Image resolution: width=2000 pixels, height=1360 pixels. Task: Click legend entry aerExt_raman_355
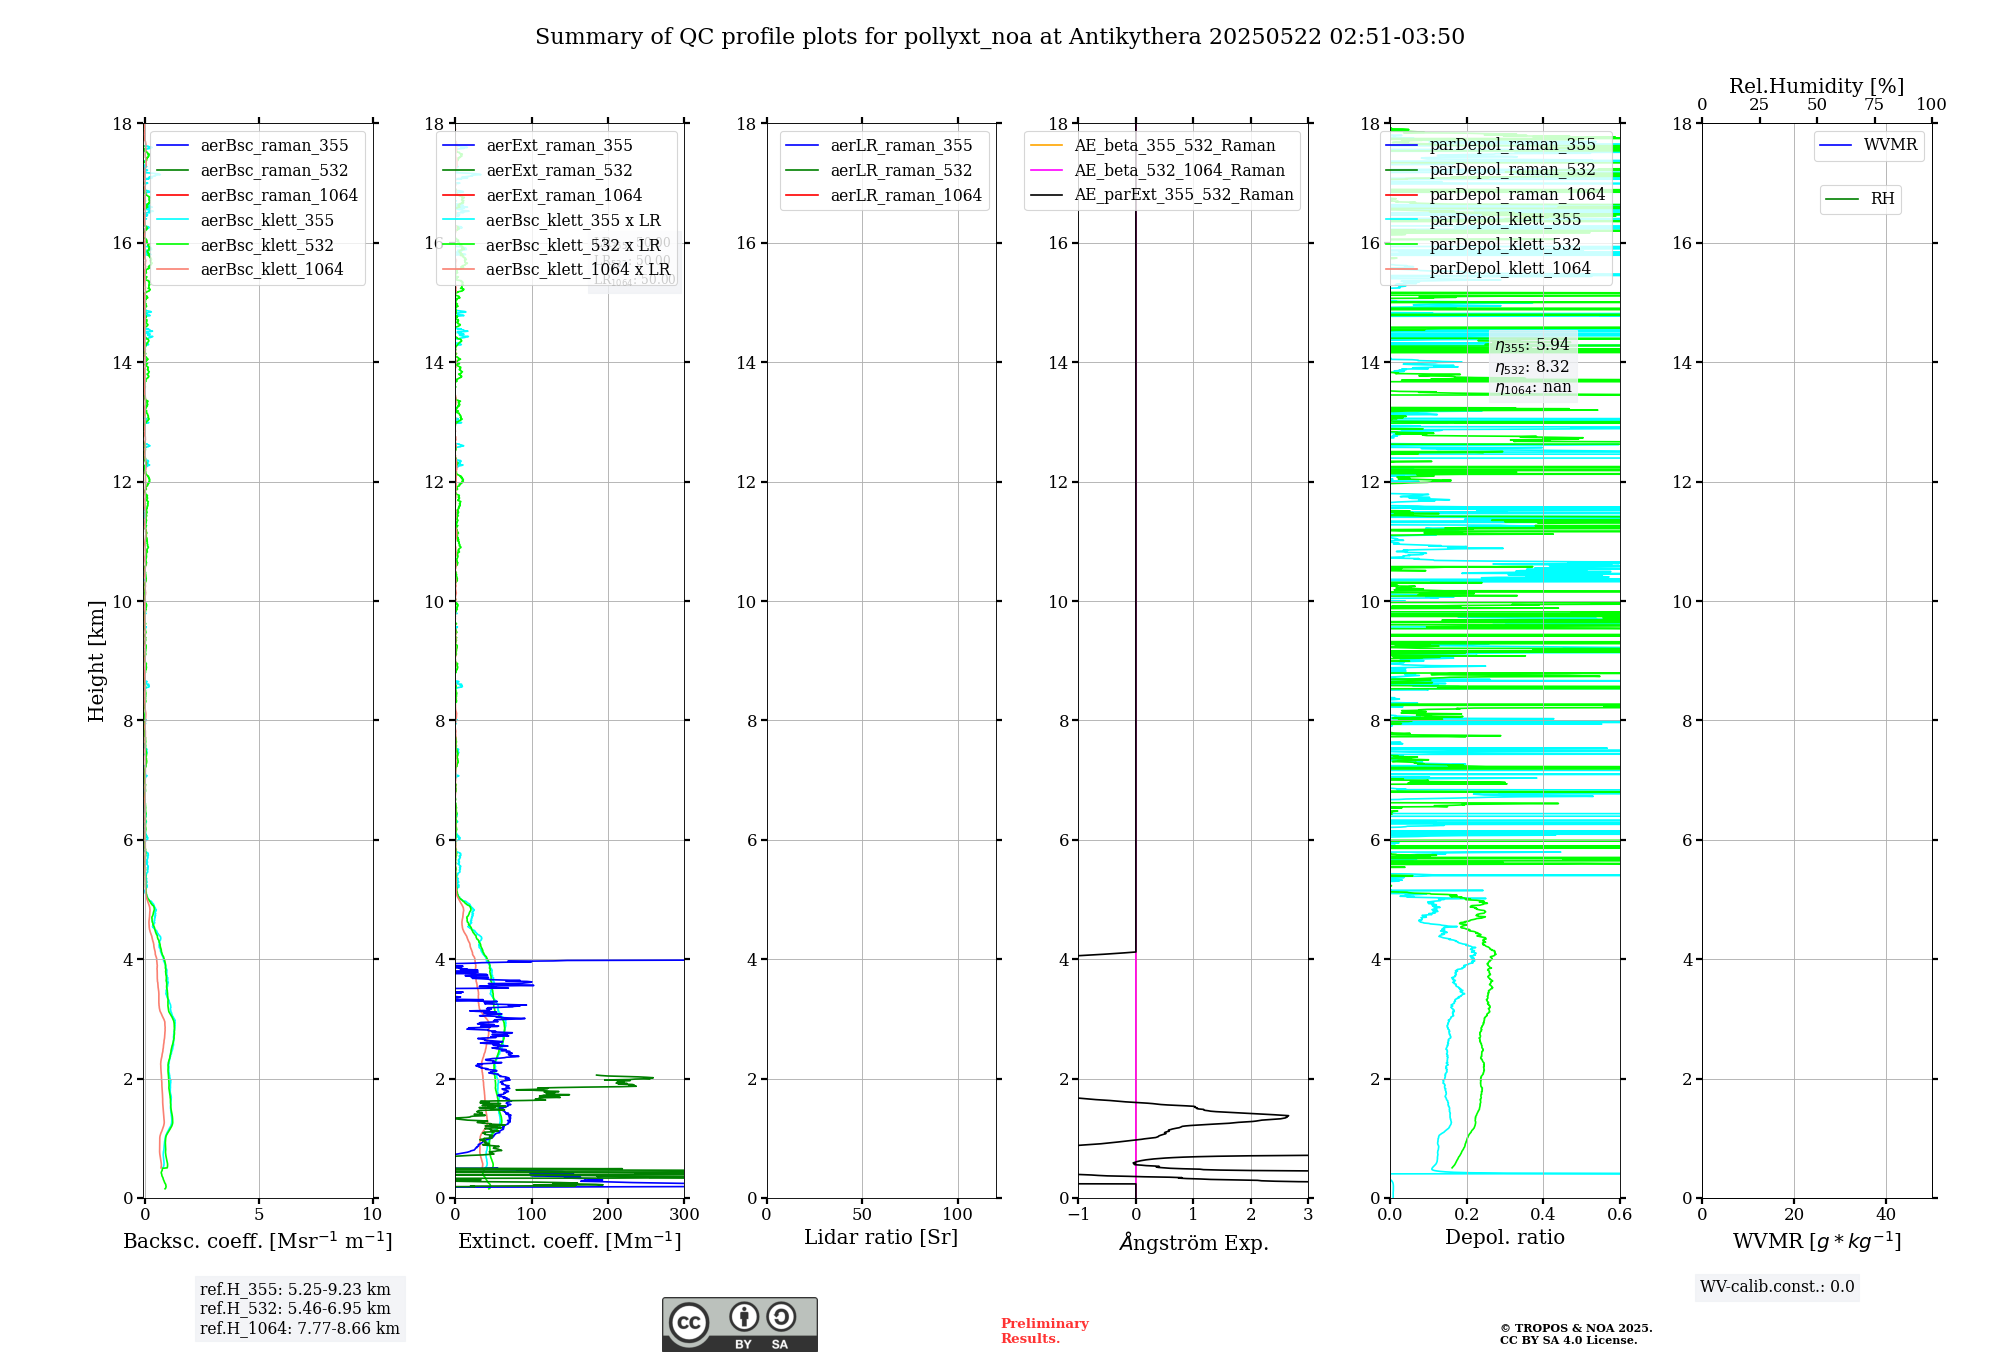(x=539, y=146)
